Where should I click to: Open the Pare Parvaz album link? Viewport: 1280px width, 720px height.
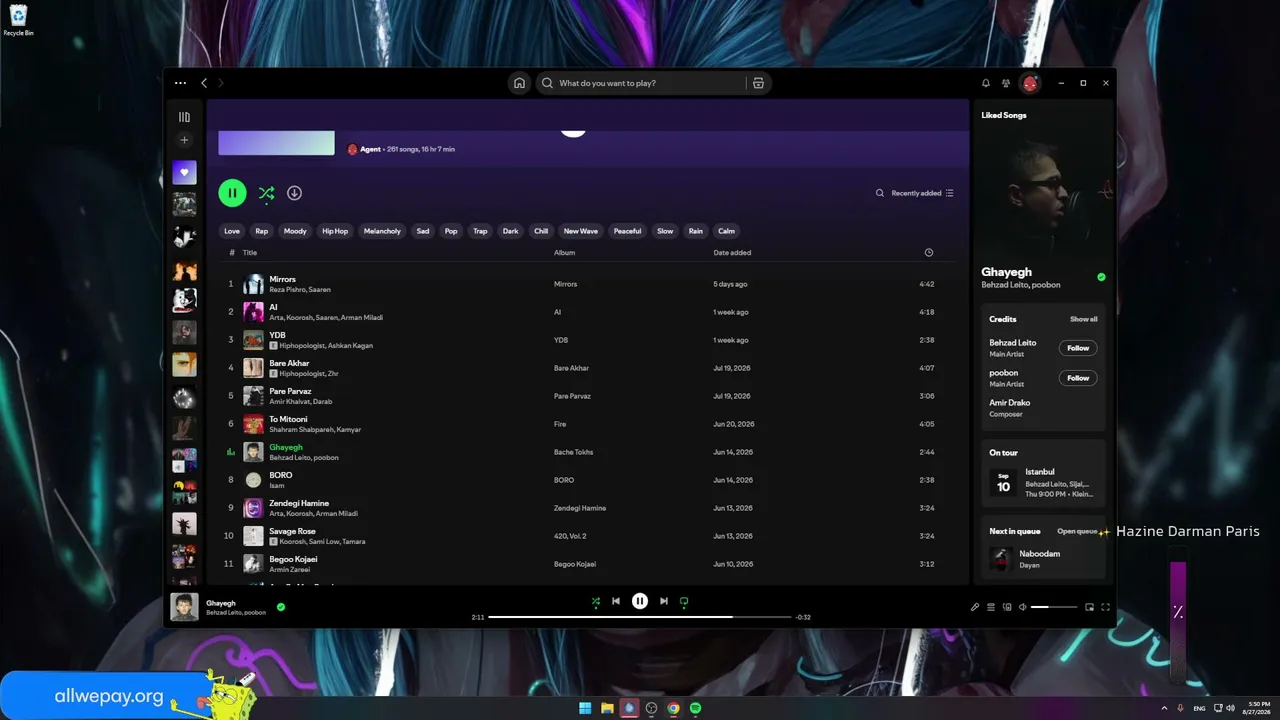click(x=573, y=396)
